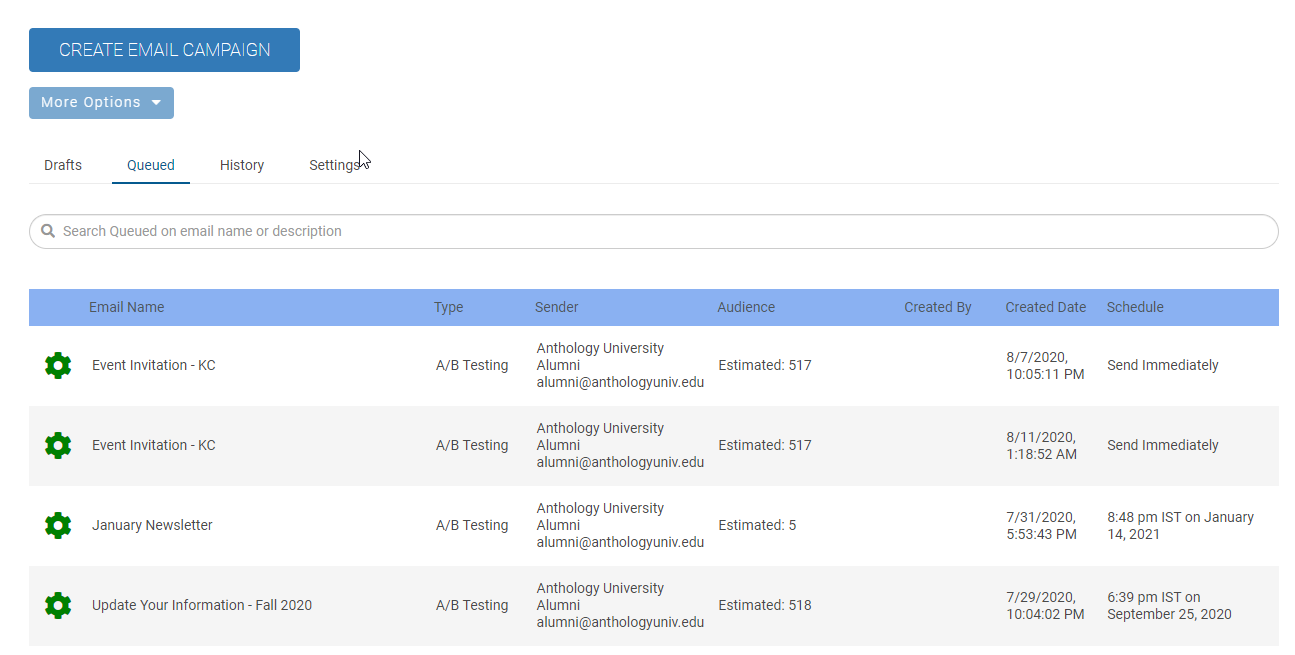The image size is (1295, 655).
Task: Click the Sender column header
Action: (x=556, y=307)
